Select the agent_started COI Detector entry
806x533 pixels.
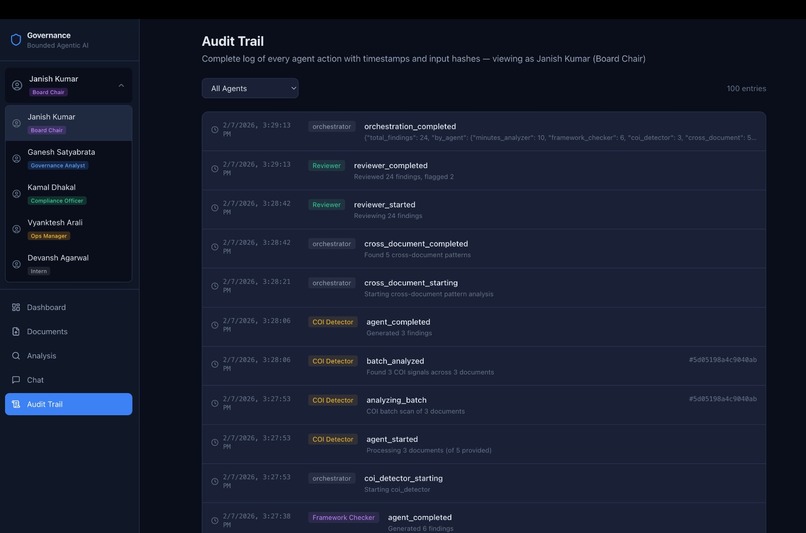point(484,444)
